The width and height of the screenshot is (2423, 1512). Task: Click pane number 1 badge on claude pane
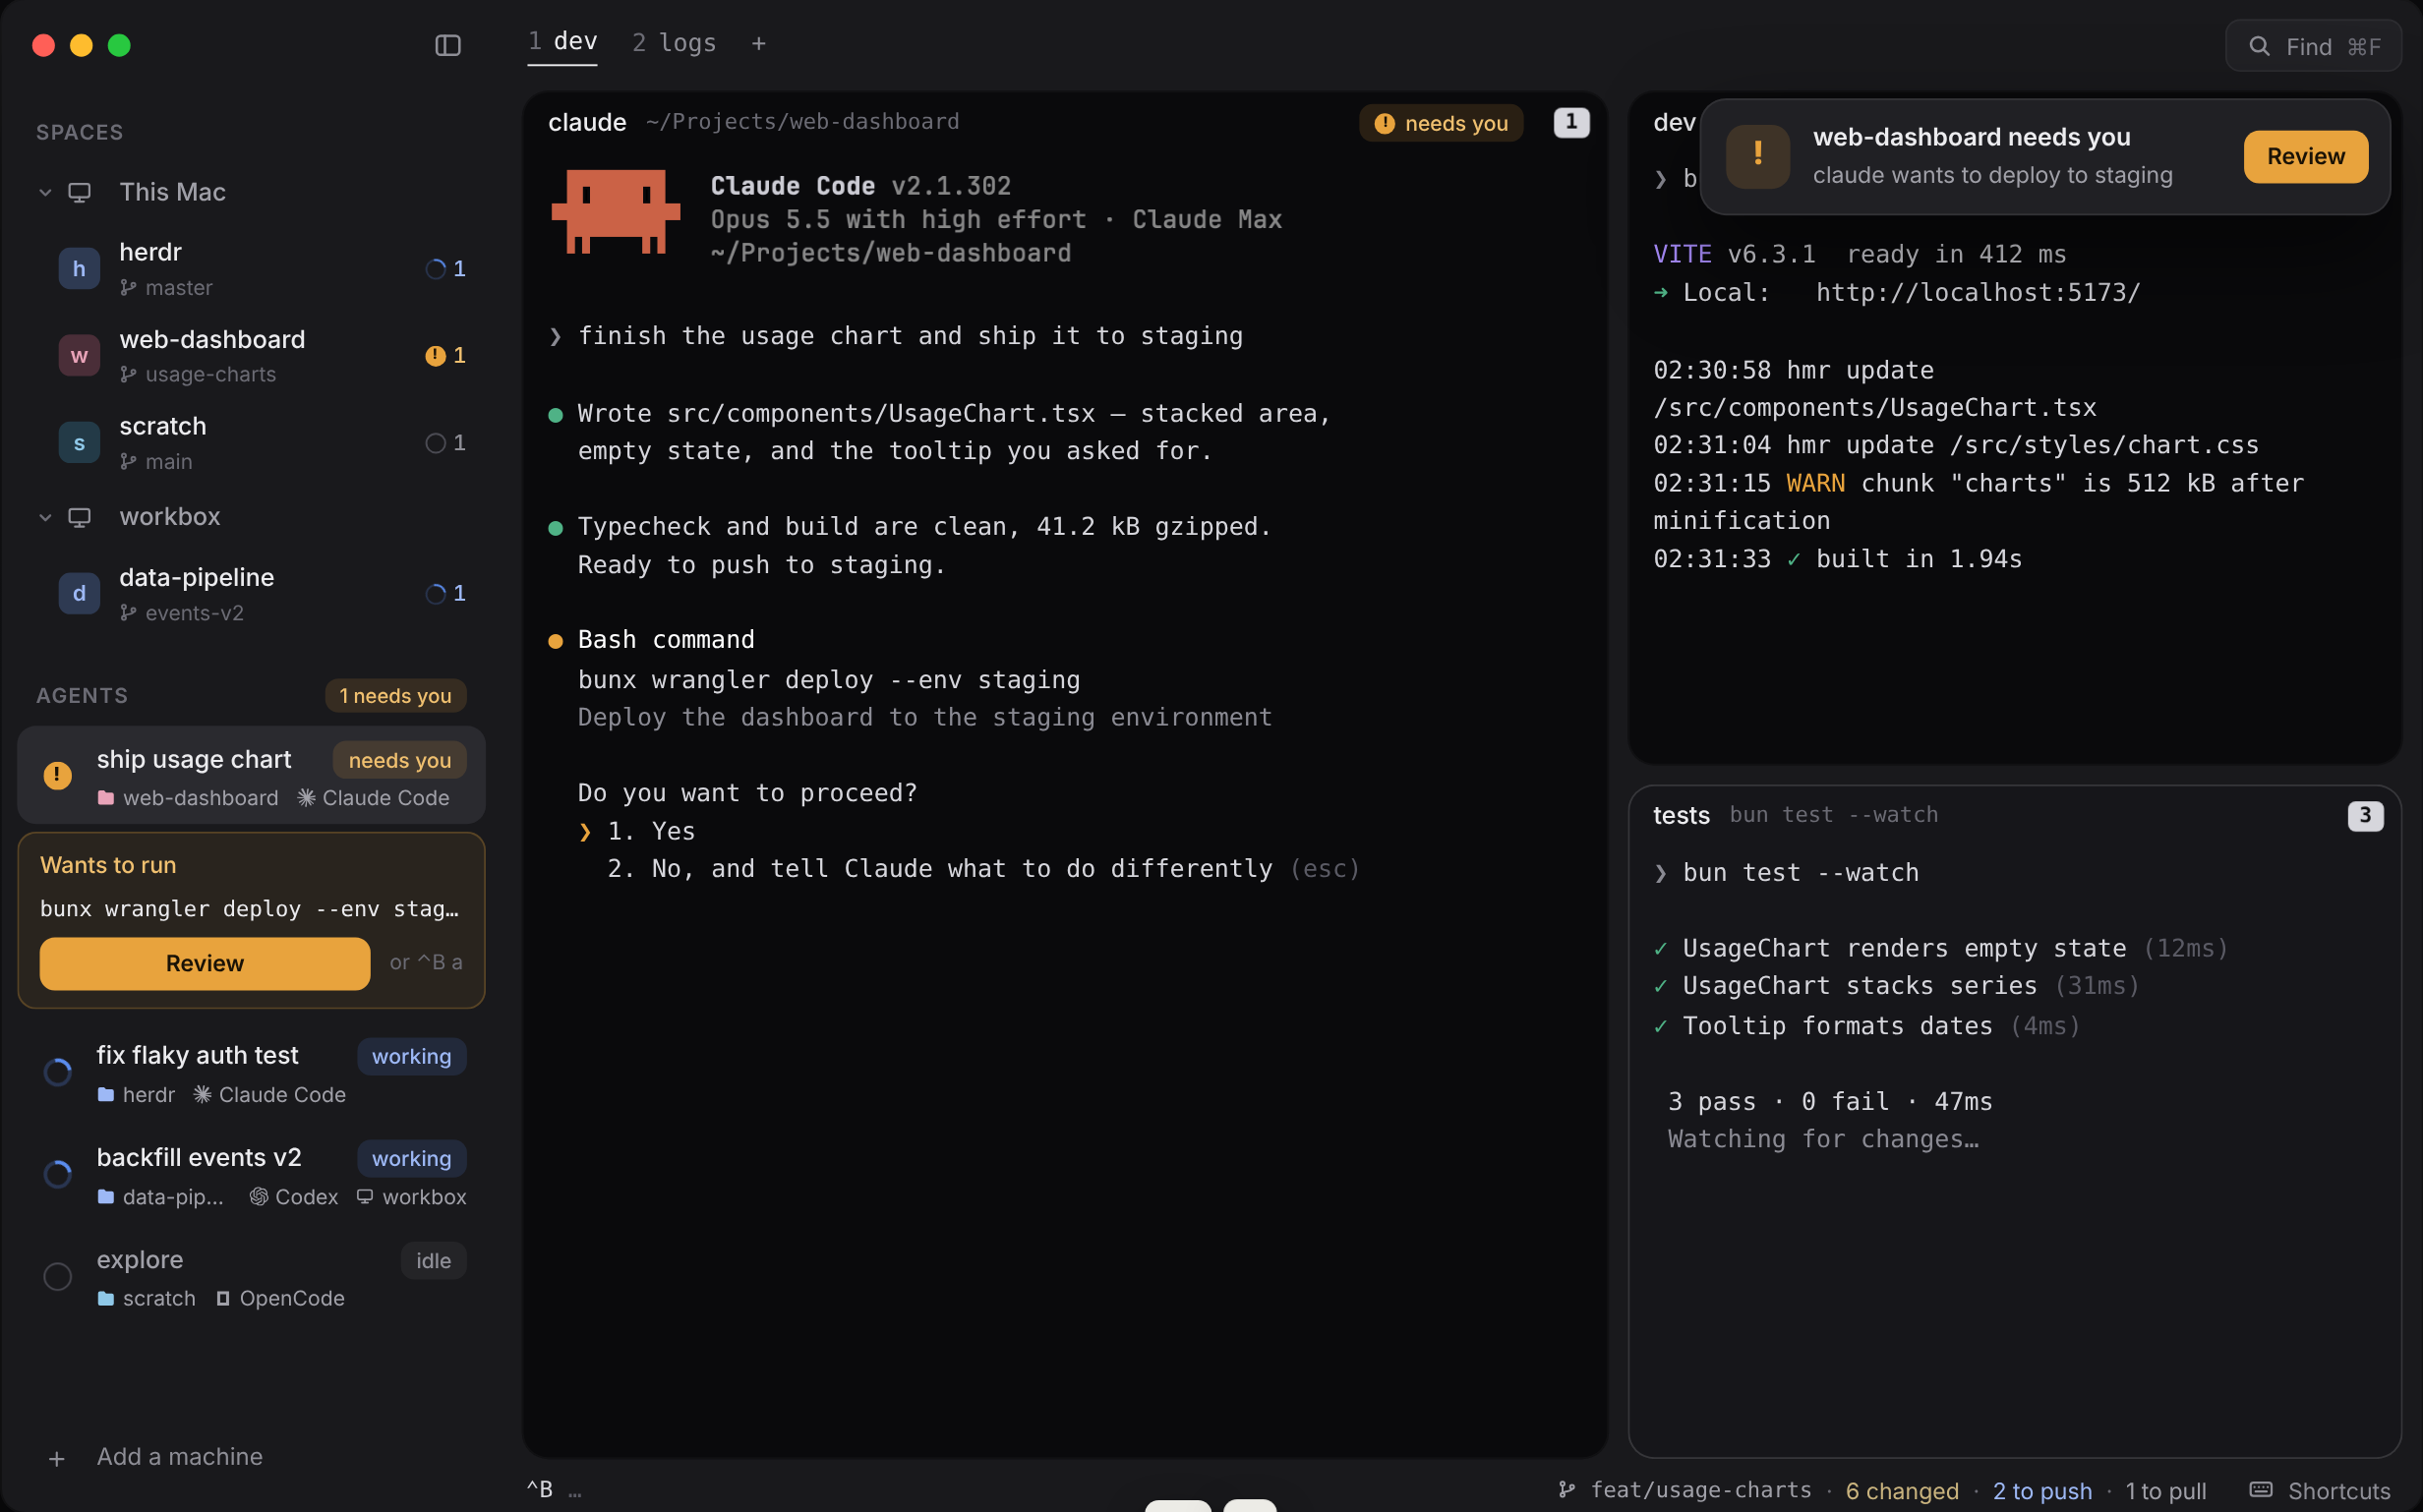[1571, 122]
